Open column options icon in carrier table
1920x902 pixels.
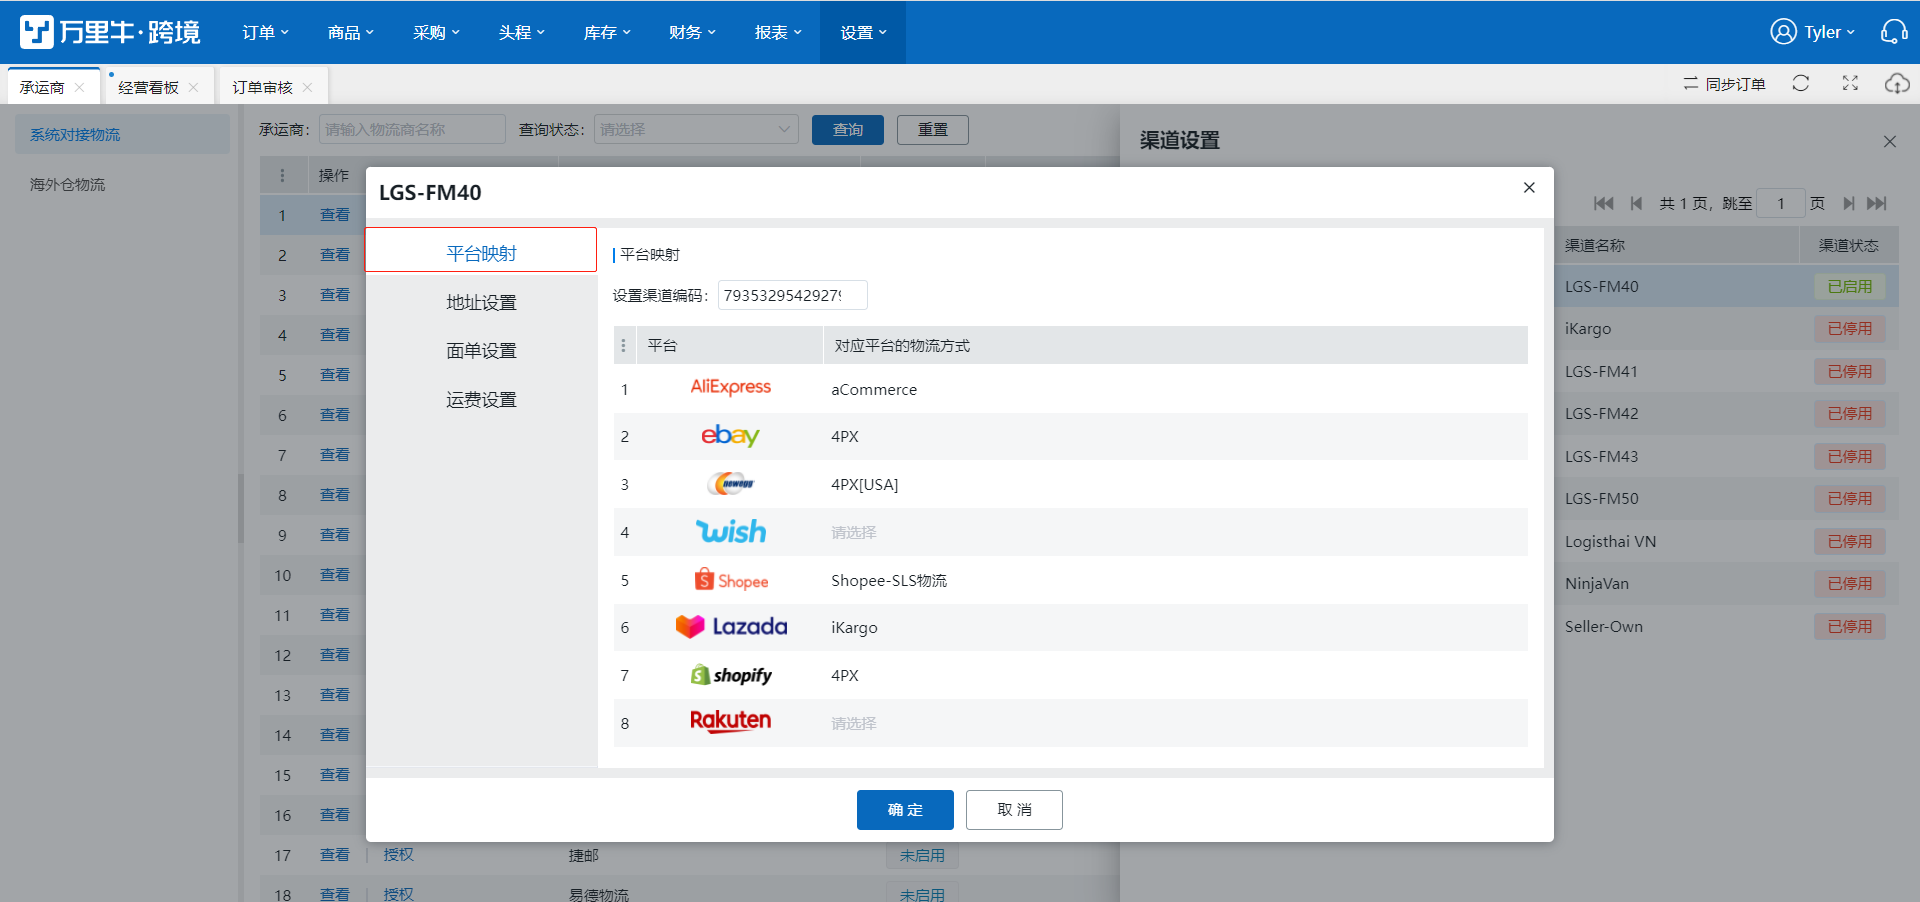pyautogui.click(x=282, y=176)
